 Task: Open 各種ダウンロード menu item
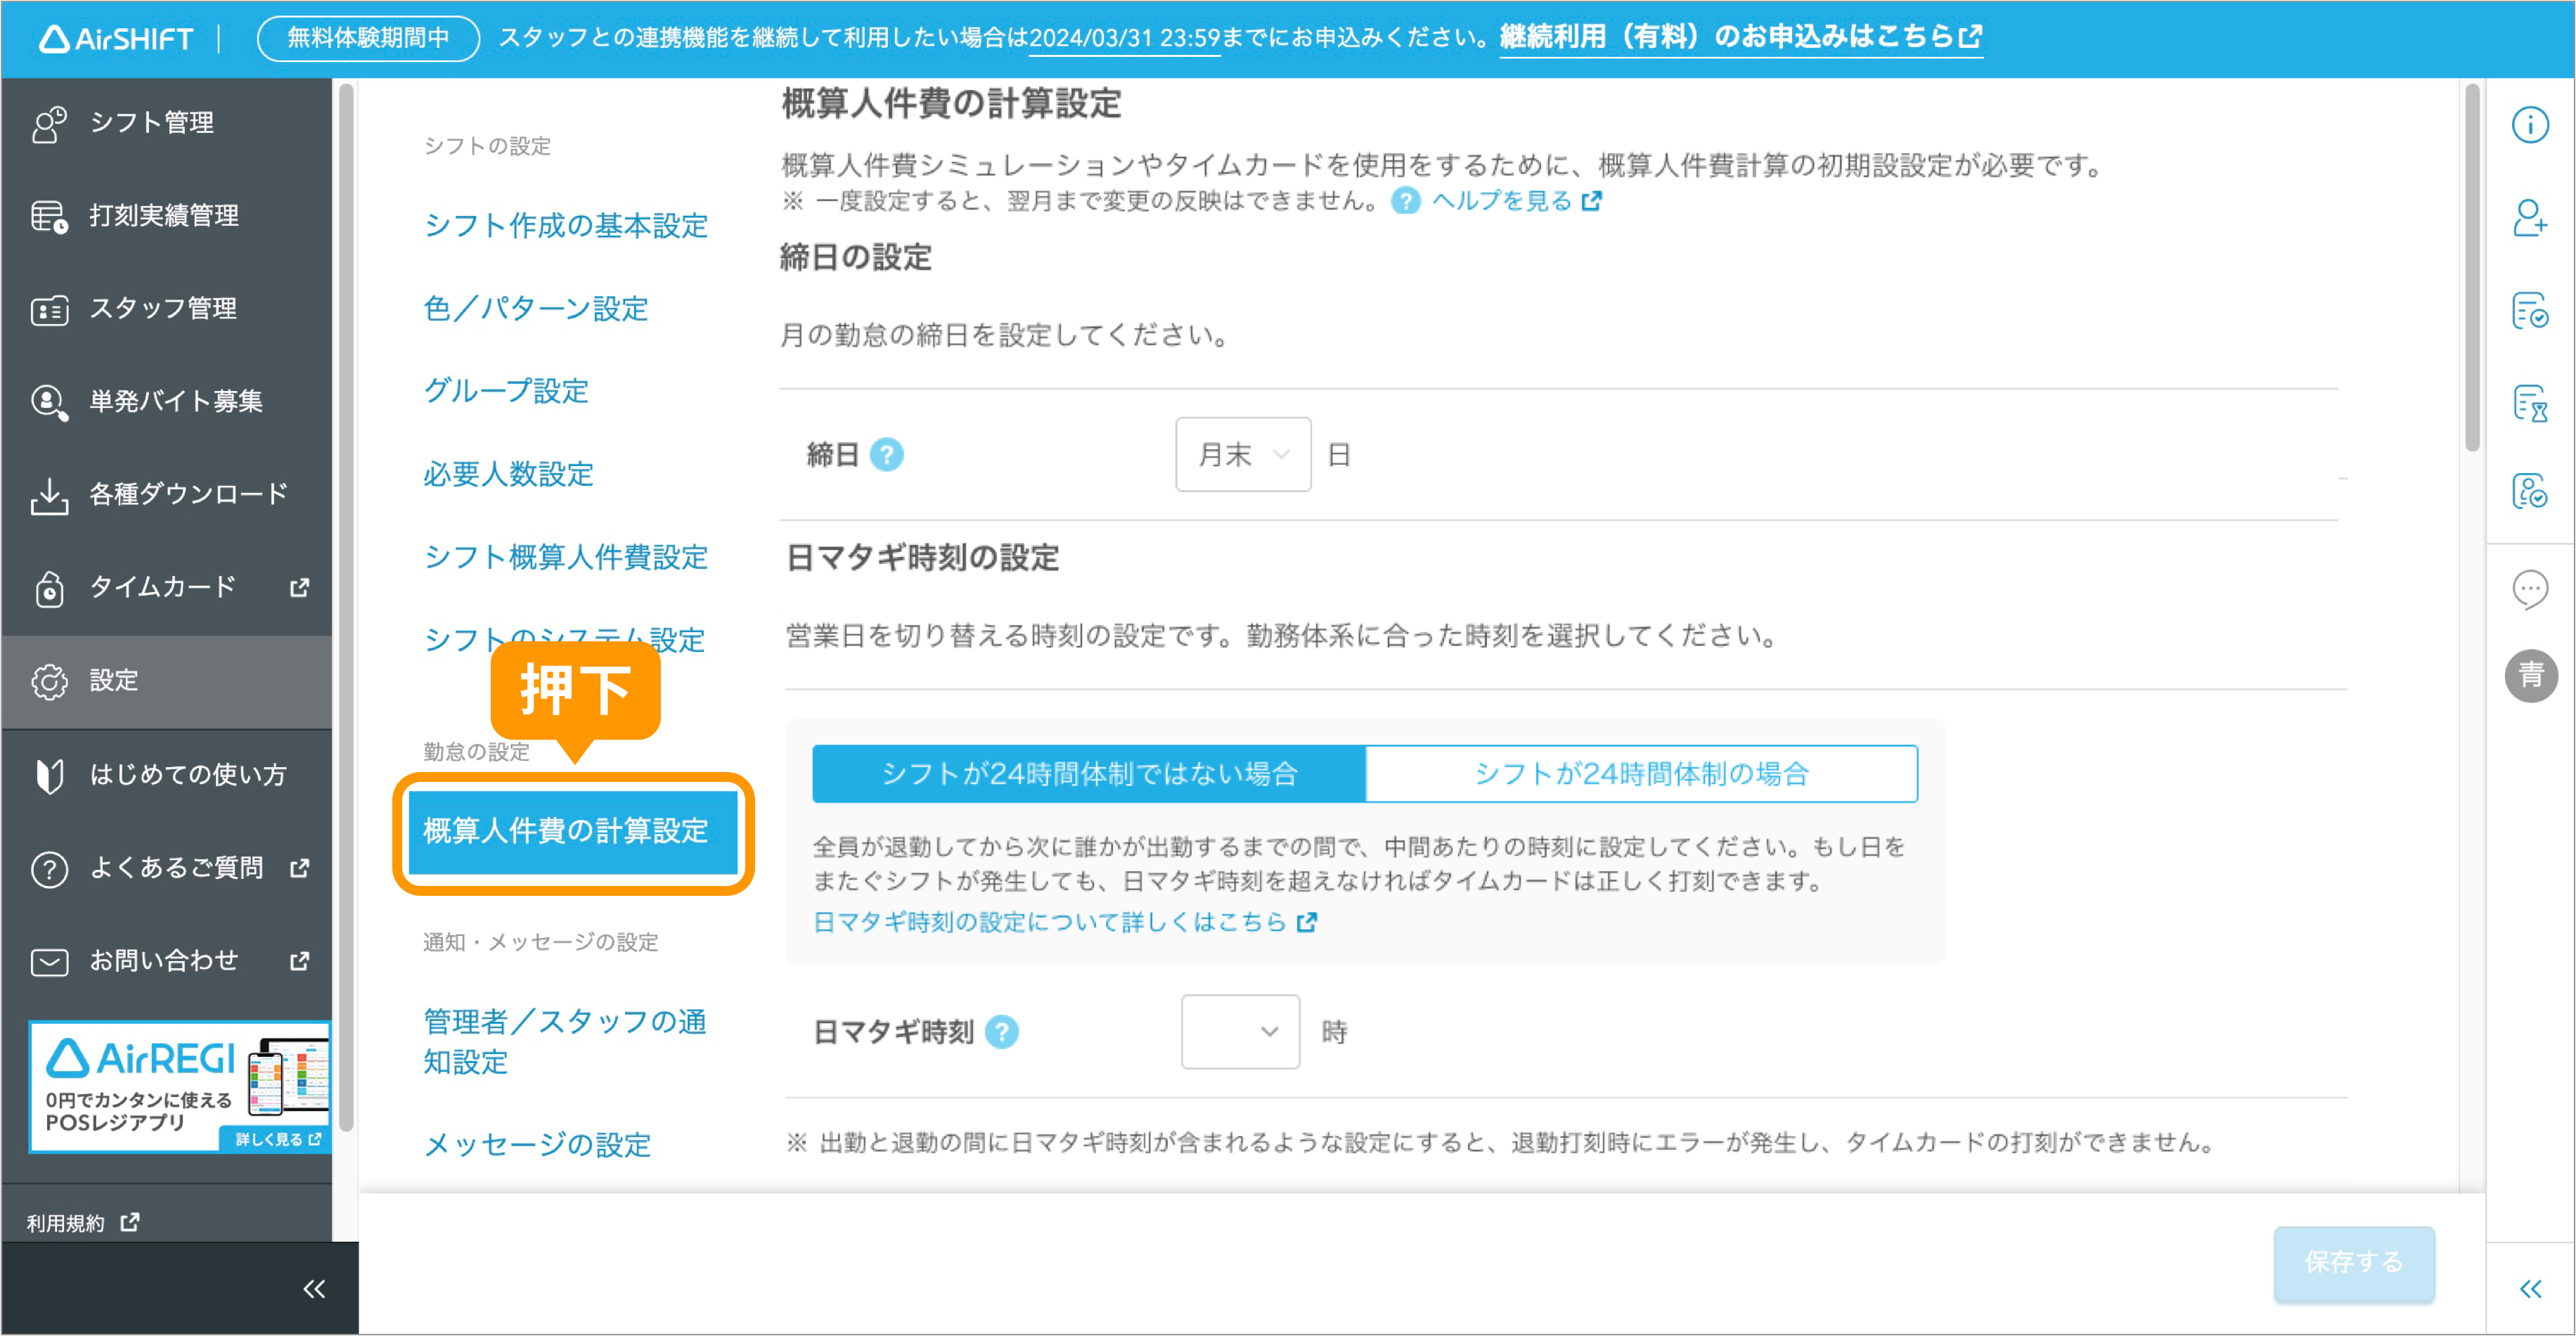click(x=166, y=495)
